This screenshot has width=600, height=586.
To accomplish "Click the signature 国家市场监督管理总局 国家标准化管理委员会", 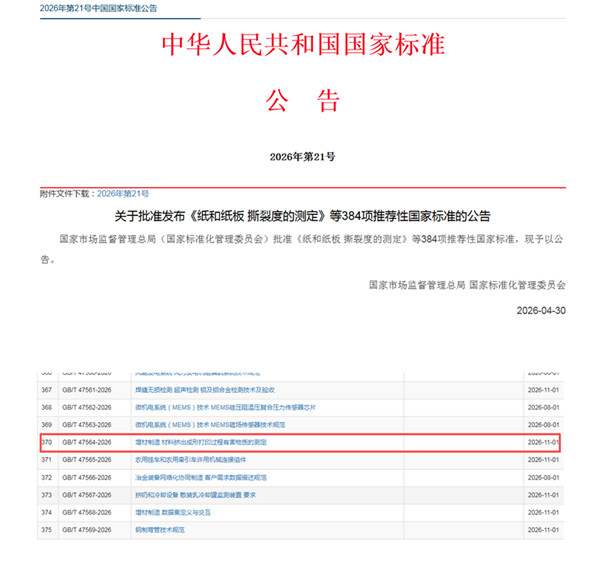I will pos(467,285).
